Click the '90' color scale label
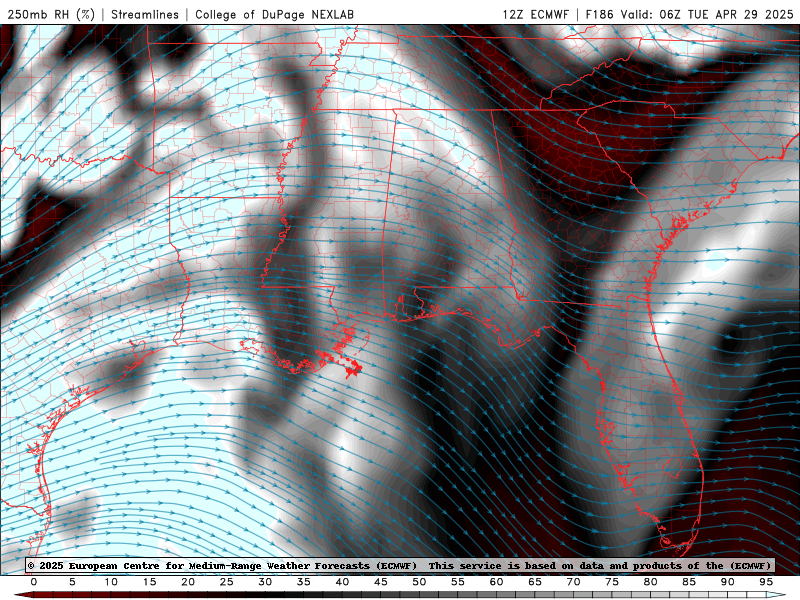The height and width of the screenshot is (600, 800). 728,582
